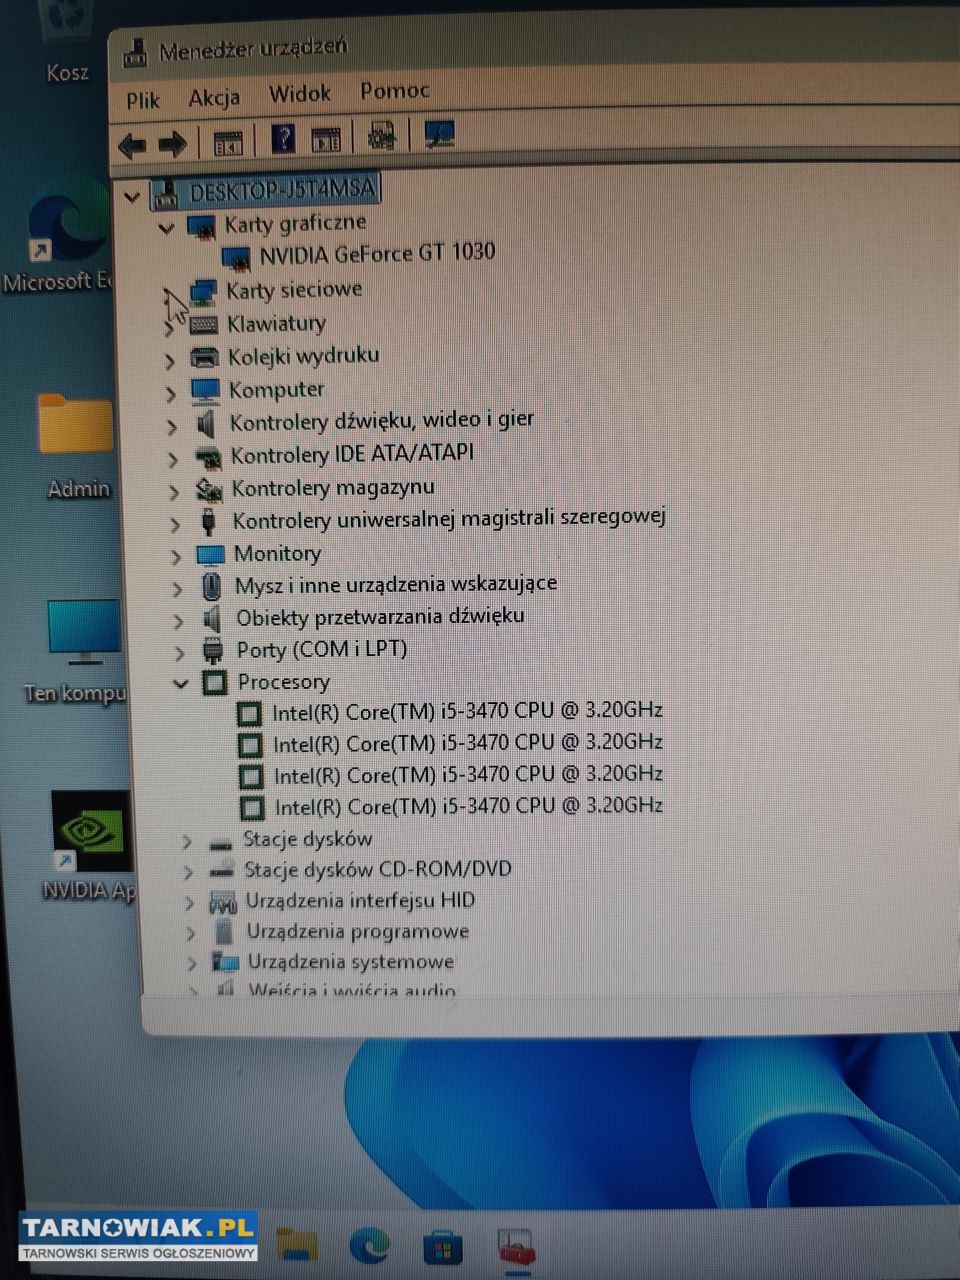Click the USB icon for Kontrolery uniwersalnej magistrali
Screen dimensions: 960x1280
[209, 521]
